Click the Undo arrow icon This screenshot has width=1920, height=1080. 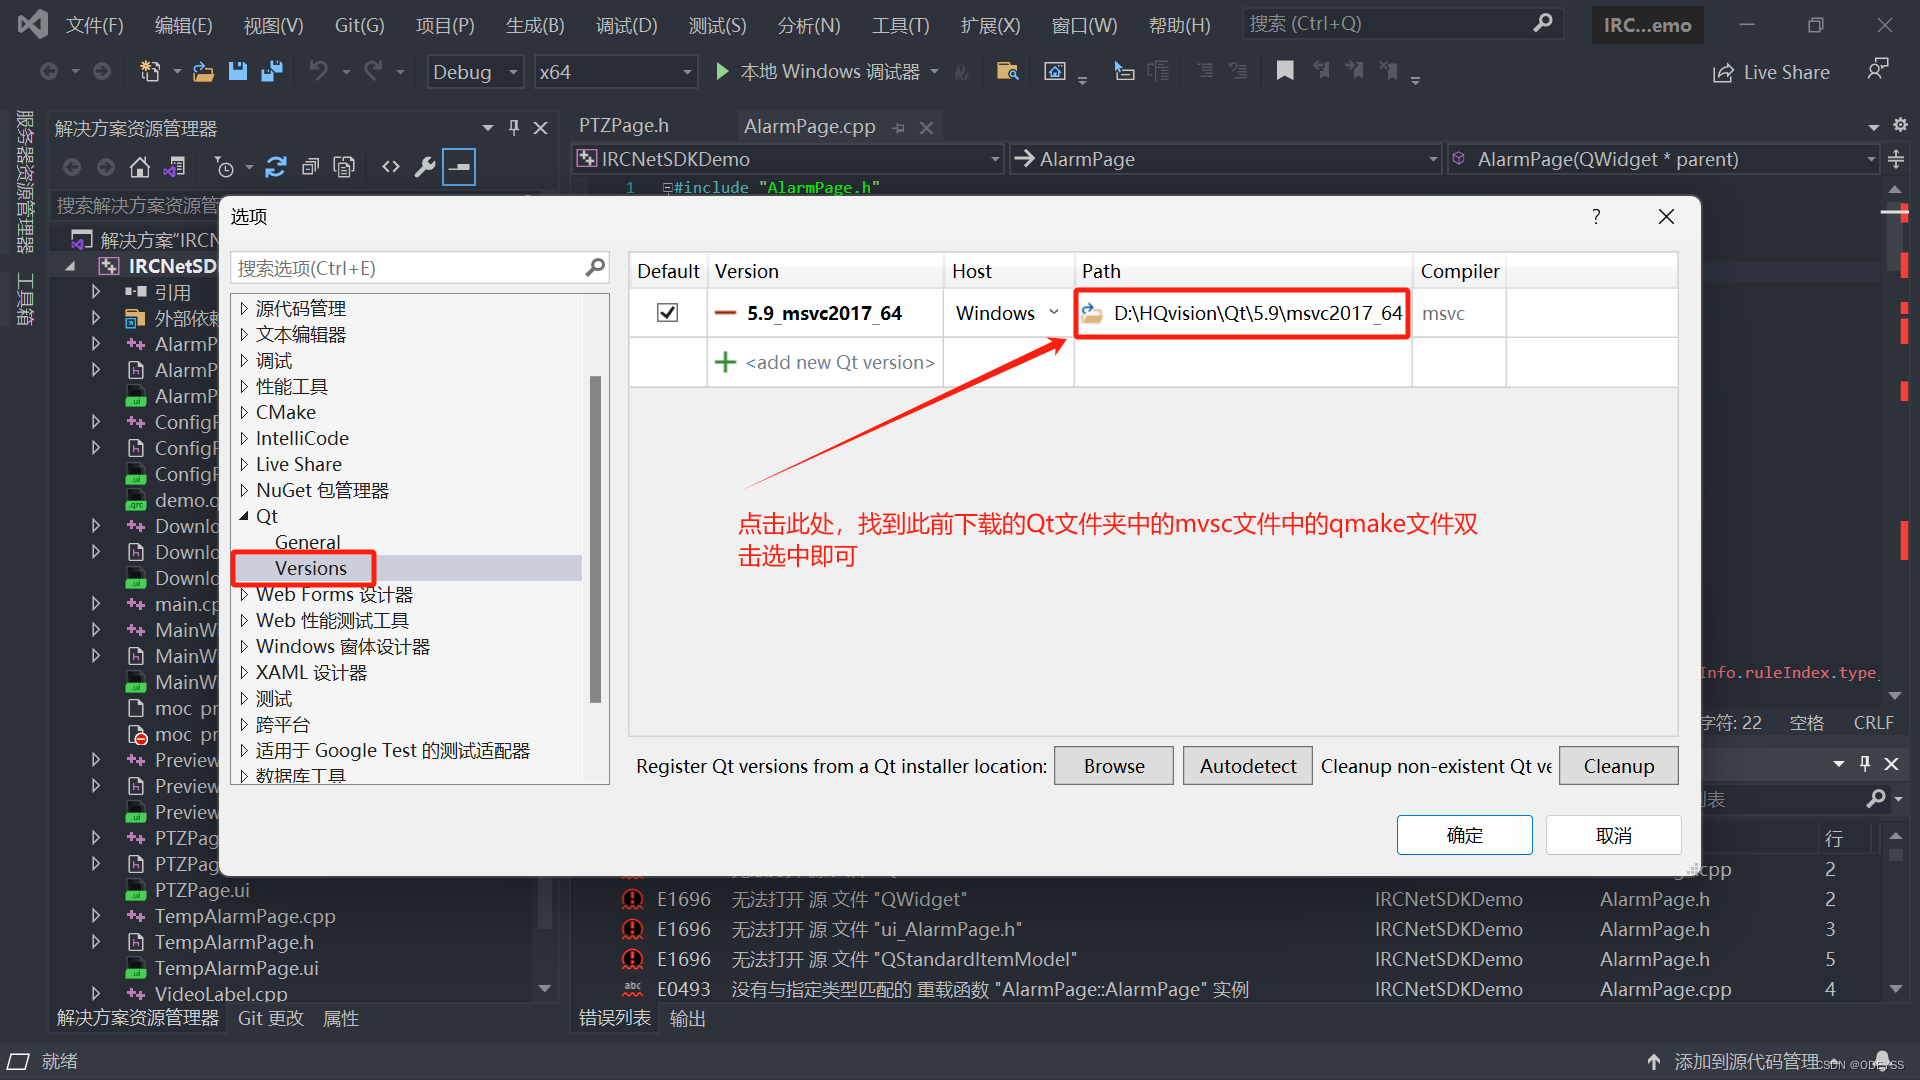319,71
